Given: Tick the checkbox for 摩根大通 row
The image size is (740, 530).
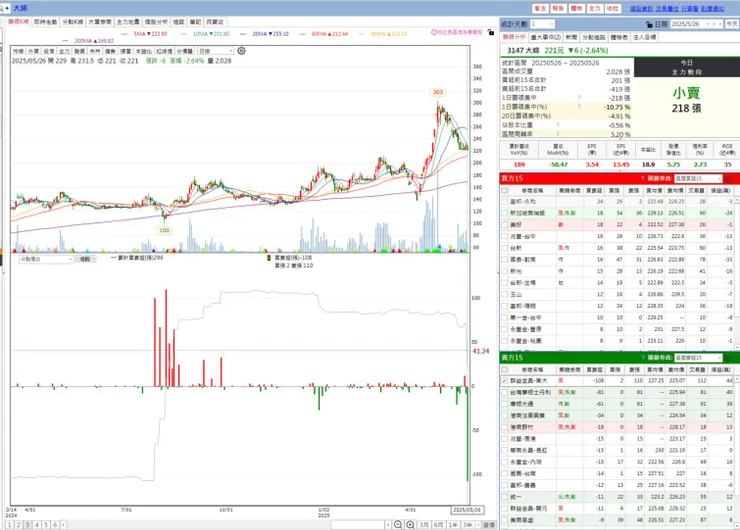Looking at the screenshot, I should click(505, 404).
